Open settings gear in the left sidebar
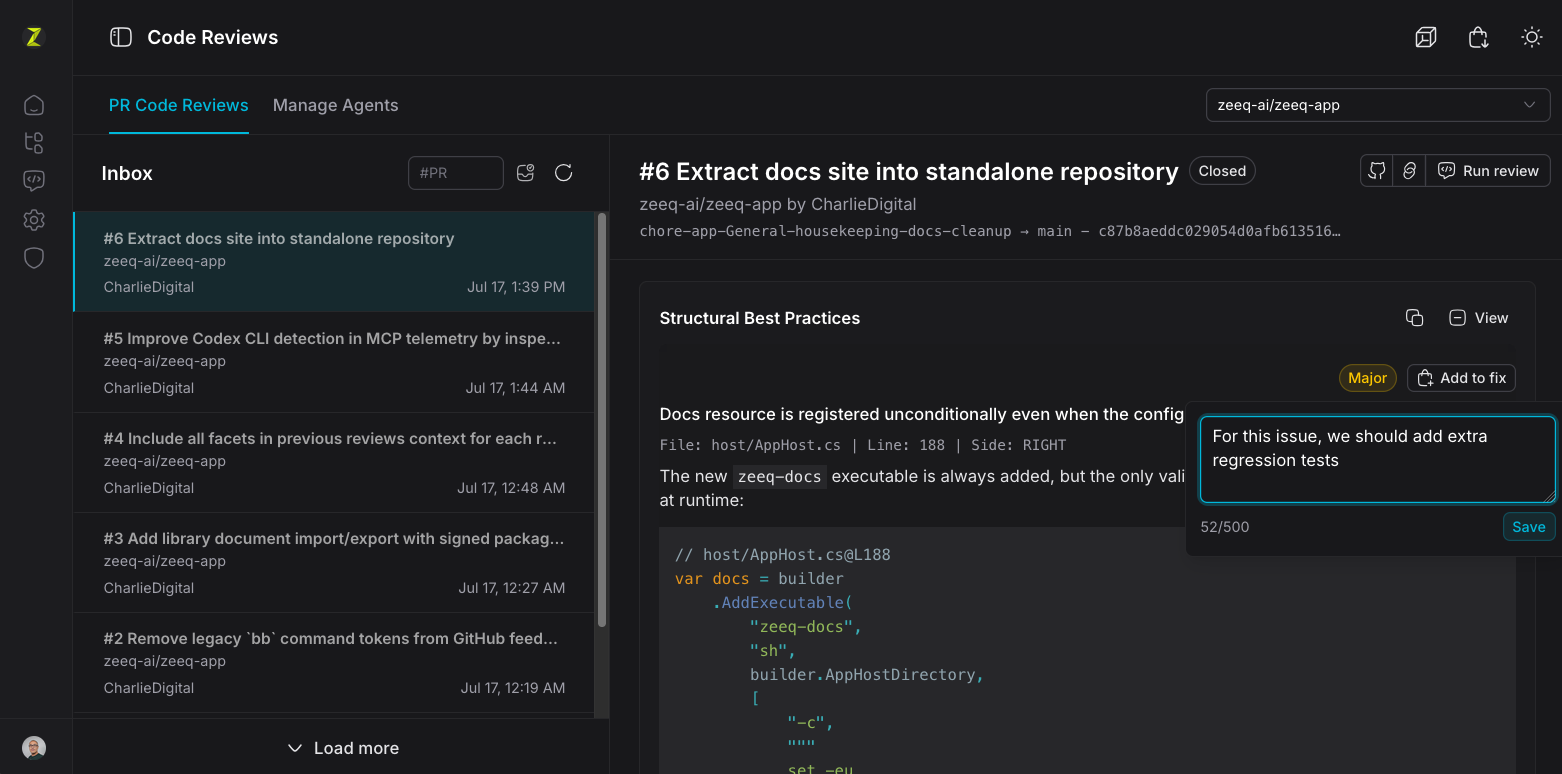Viewport: 1562px width, 774px height. [x=34, y=220]
